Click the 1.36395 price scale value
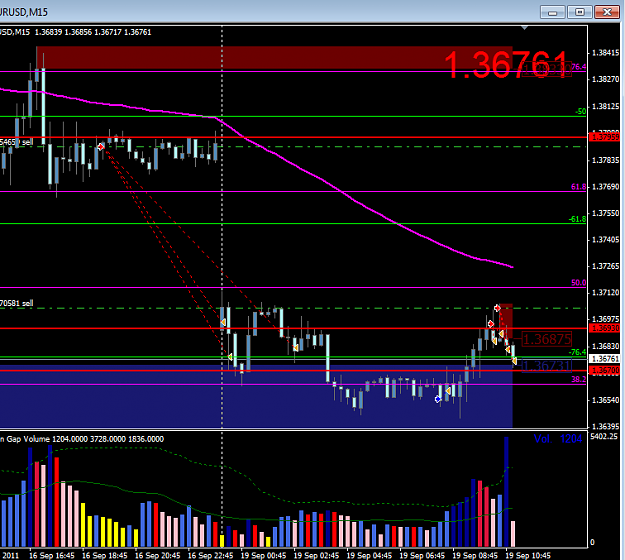This screenshot has width=625, height=560. pyautogui.click(x=605, y=426)
